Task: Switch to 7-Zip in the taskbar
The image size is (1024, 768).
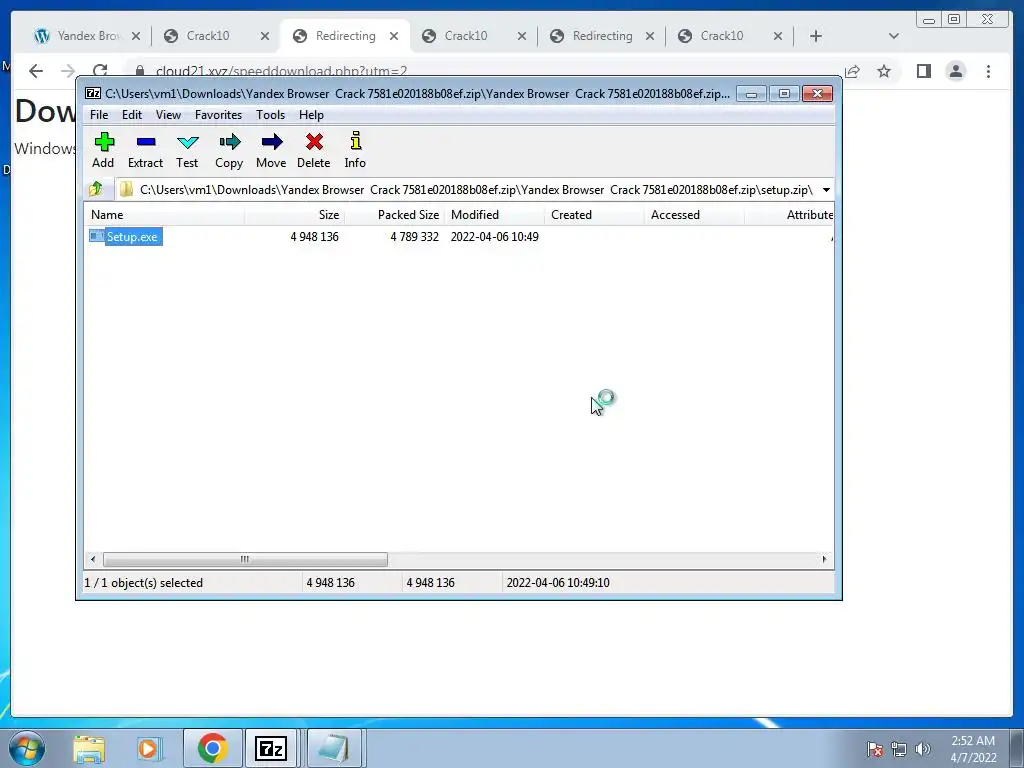Action: (271, 748)
